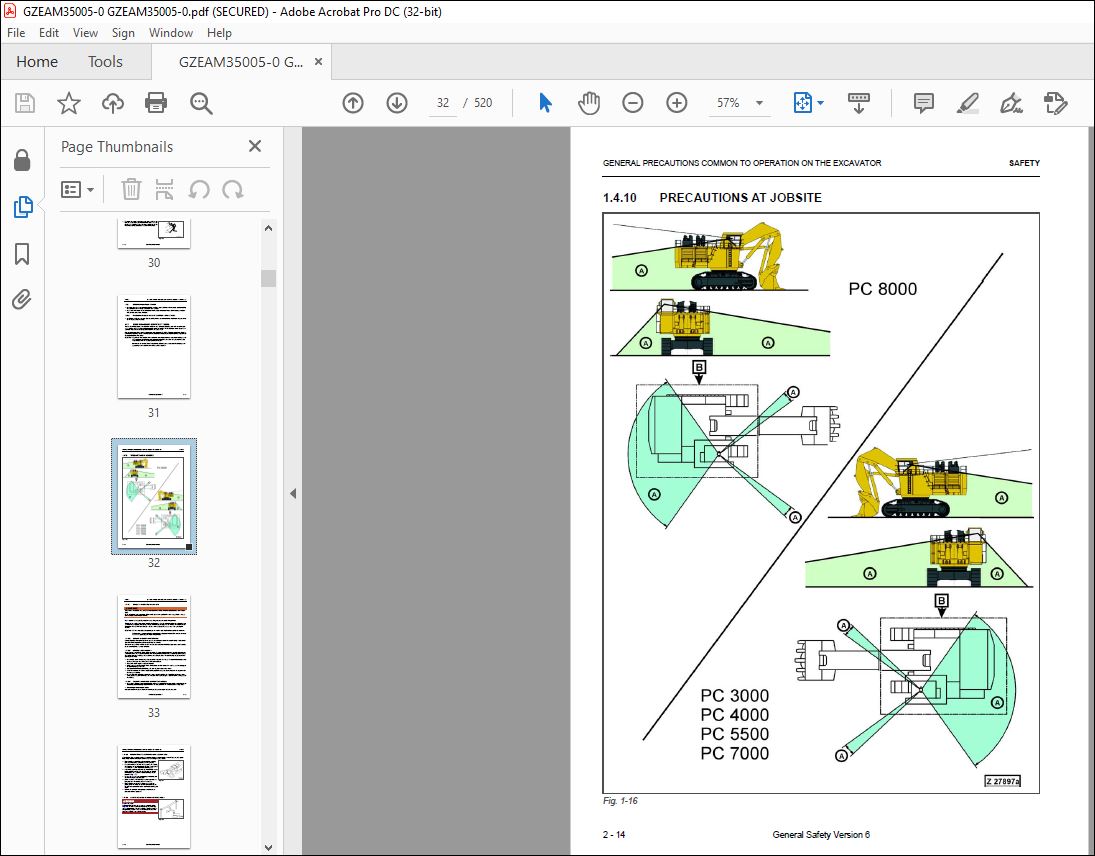Add a comment with speech bubble icon
Viewport: 1095px width, 856px height.
pyautogui.click(x=923, y=103)
